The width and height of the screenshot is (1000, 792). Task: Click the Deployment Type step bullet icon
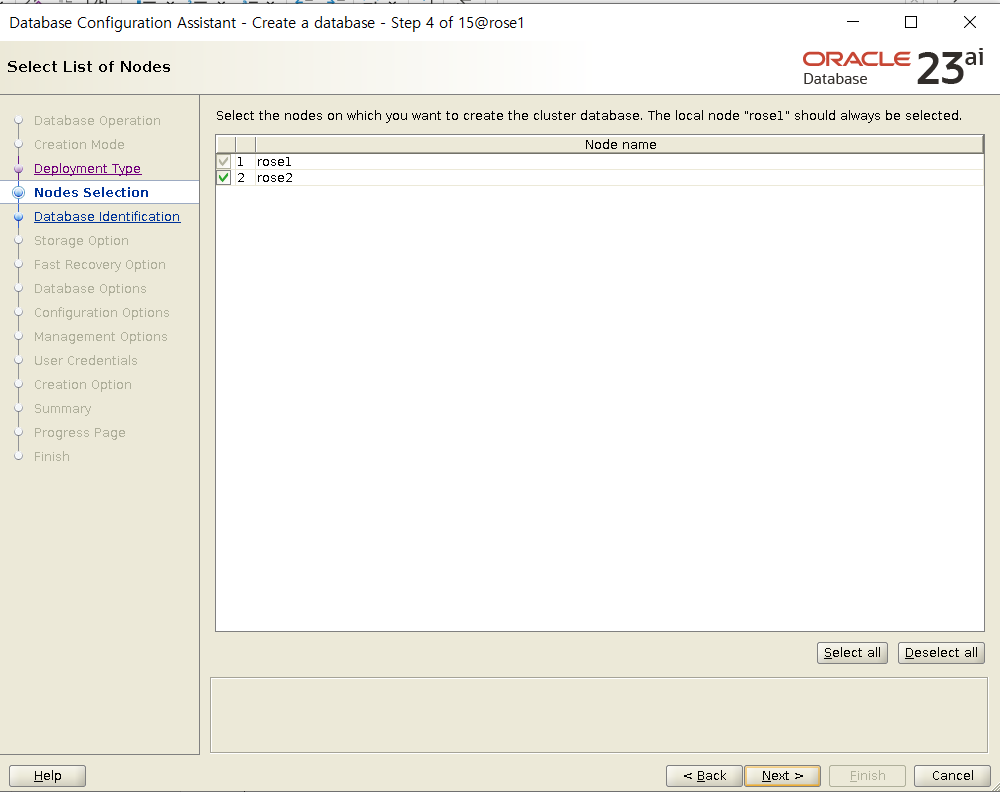tap(18, 169)
